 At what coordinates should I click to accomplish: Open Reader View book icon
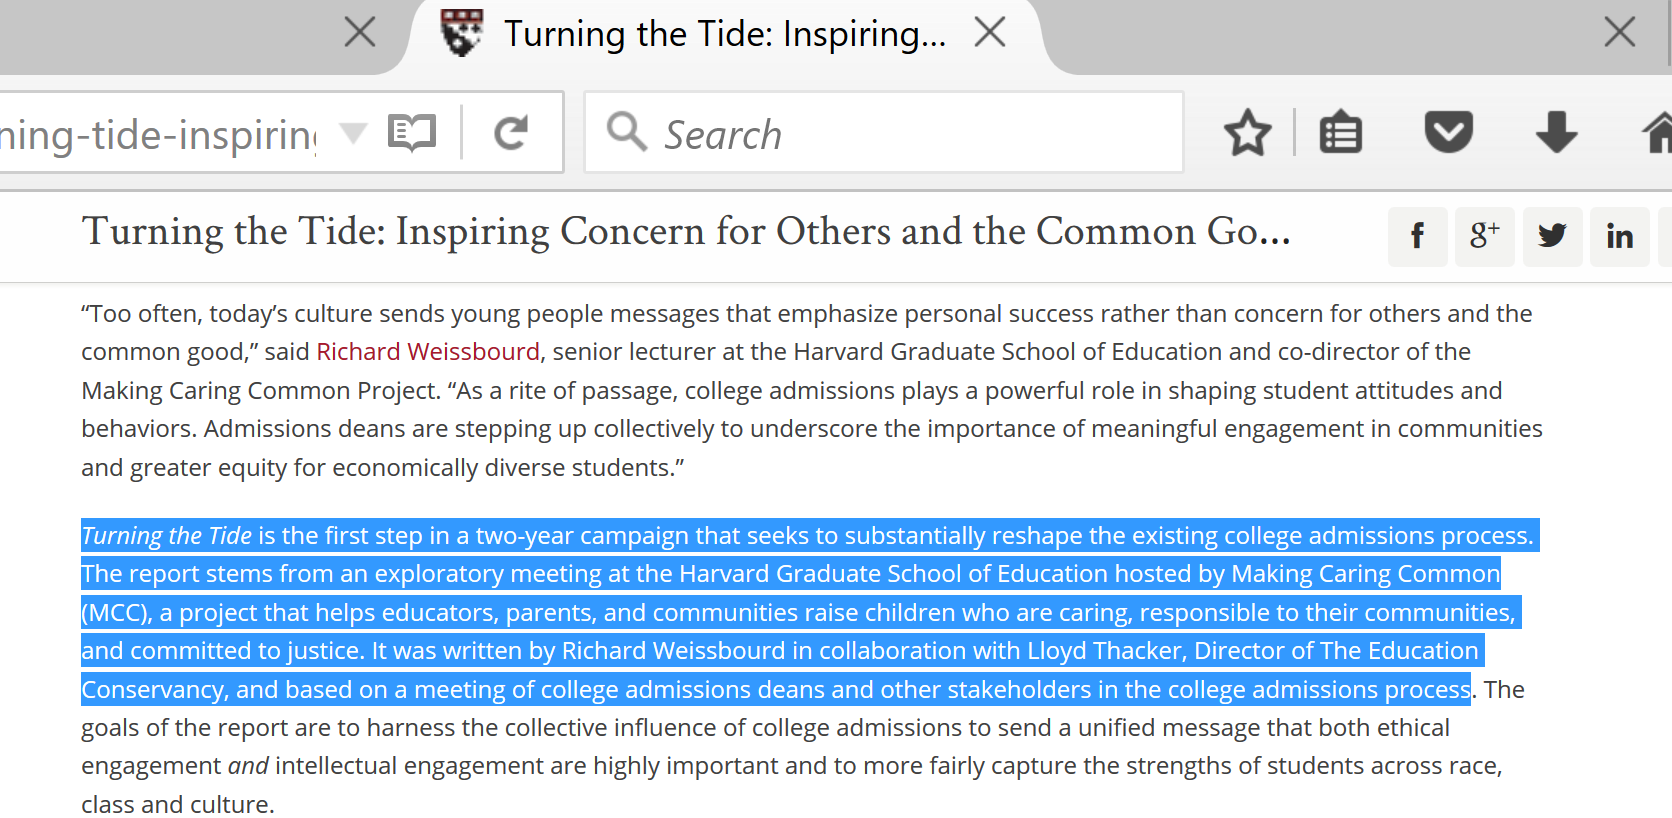coord(412,132)
